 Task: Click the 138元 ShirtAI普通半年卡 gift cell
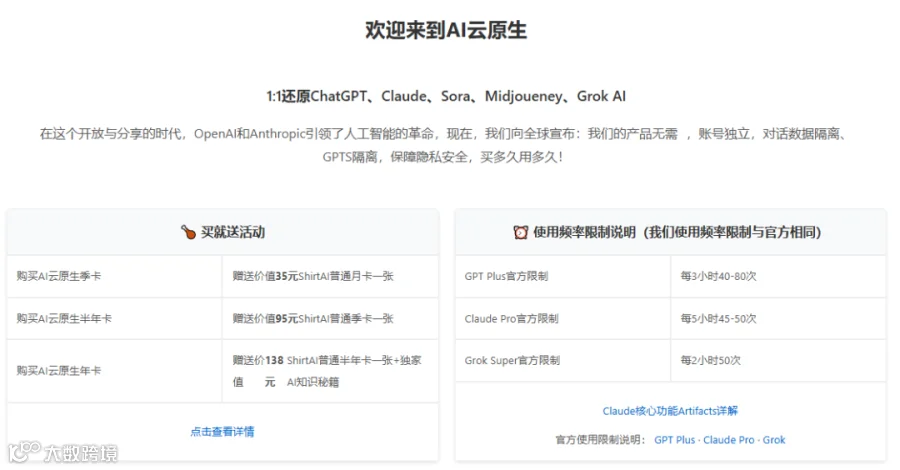(x=330, y=371)
